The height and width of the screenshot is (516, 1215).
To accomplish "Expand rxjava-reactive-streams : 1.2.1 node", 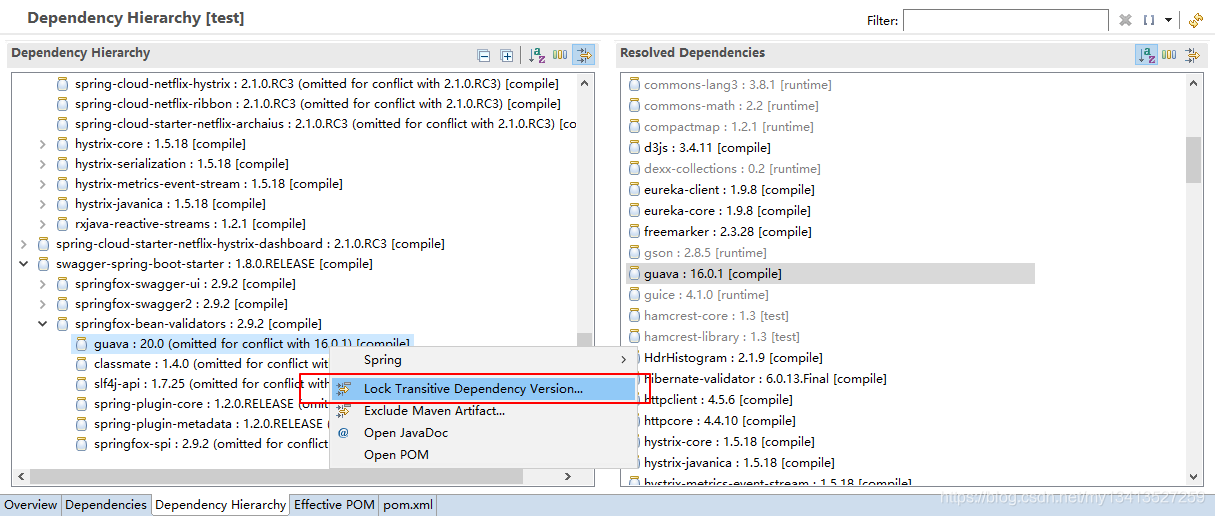I will tap(42, 224).
